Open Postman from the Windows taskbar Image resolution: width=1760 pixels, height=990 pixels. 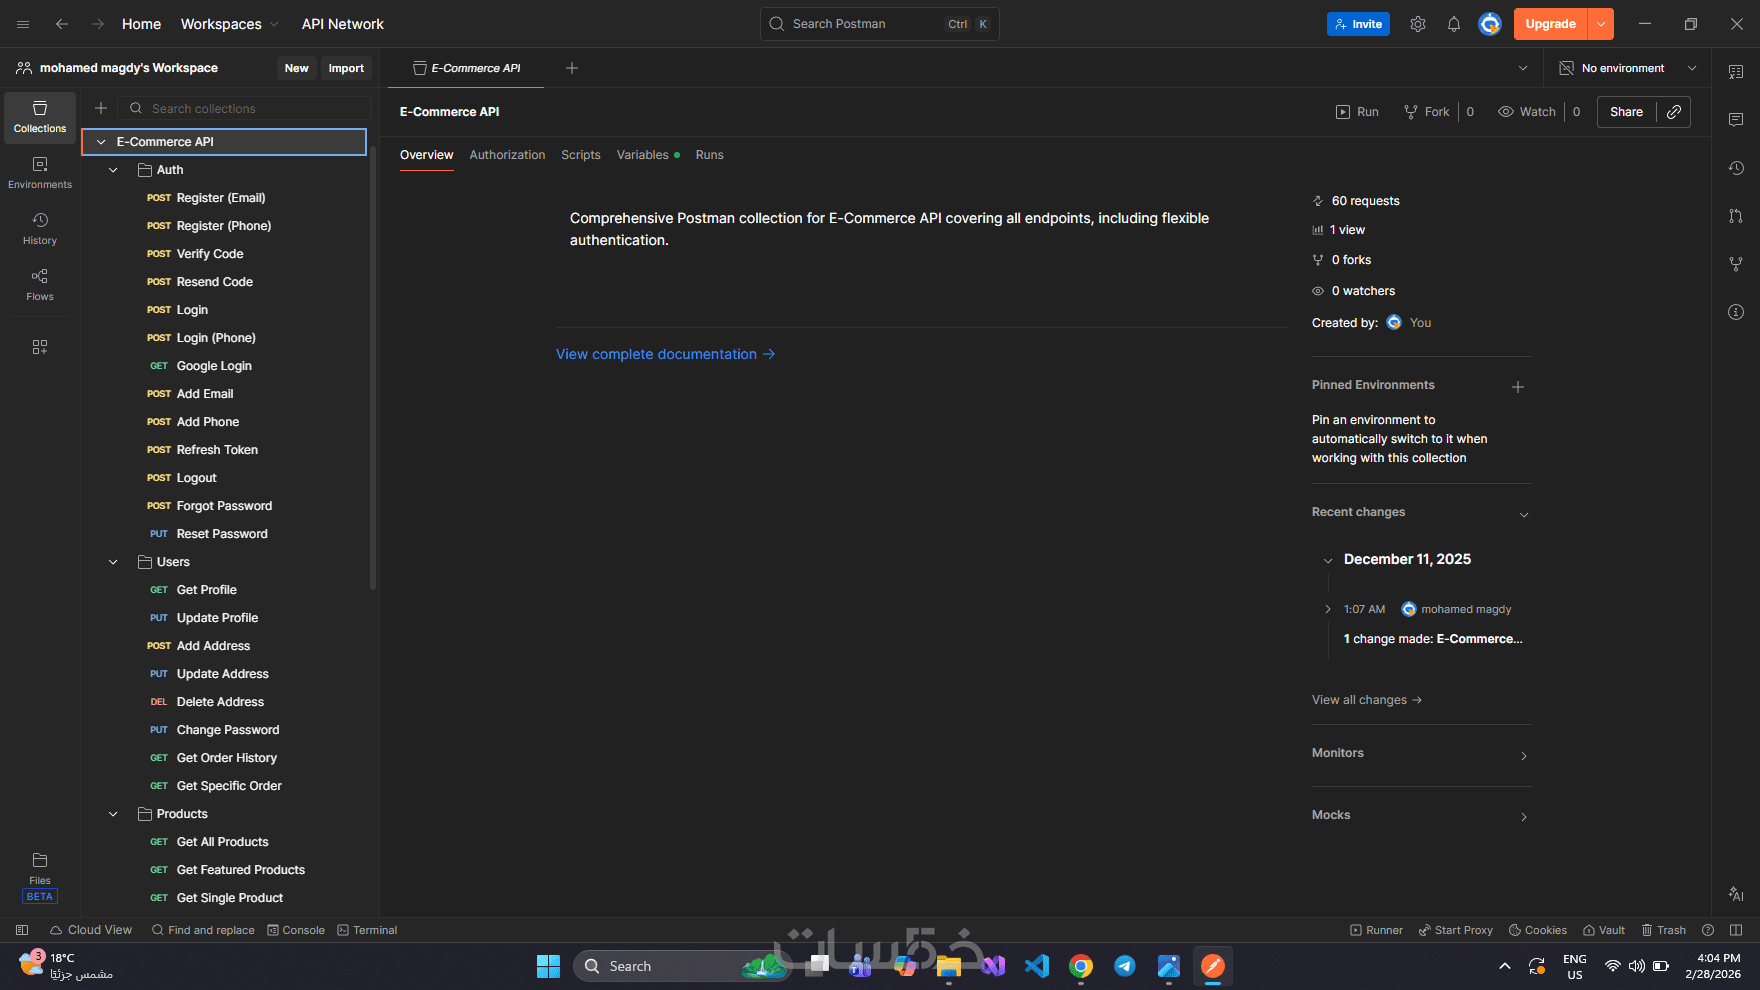(1213, 966)
